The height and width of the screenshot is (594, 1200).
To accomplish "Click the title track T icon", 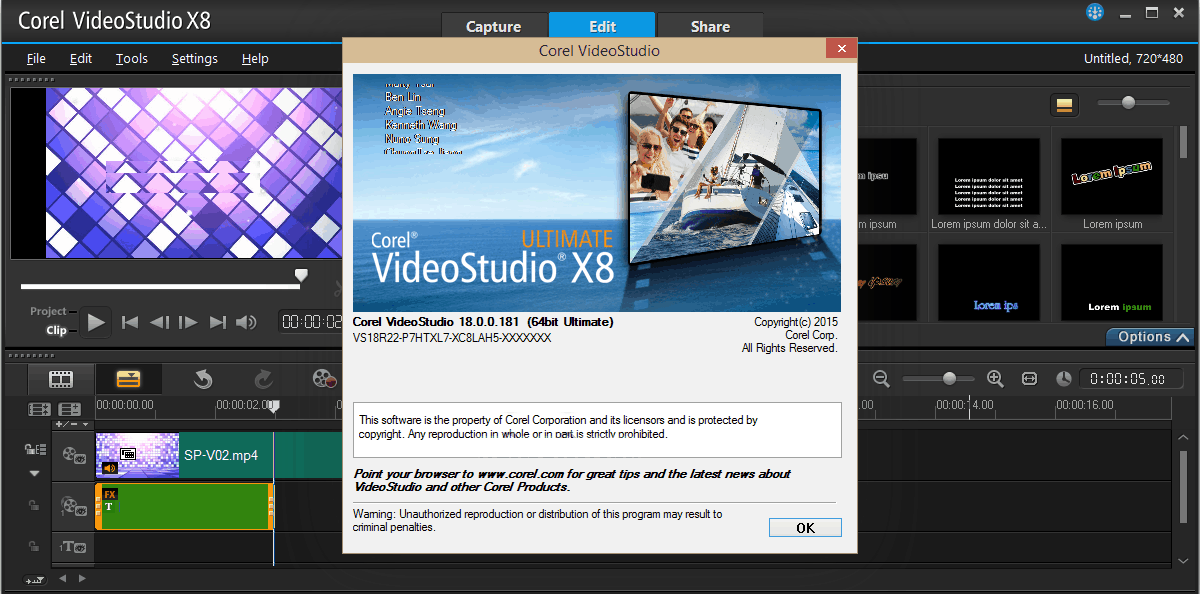I will [73, 546].
